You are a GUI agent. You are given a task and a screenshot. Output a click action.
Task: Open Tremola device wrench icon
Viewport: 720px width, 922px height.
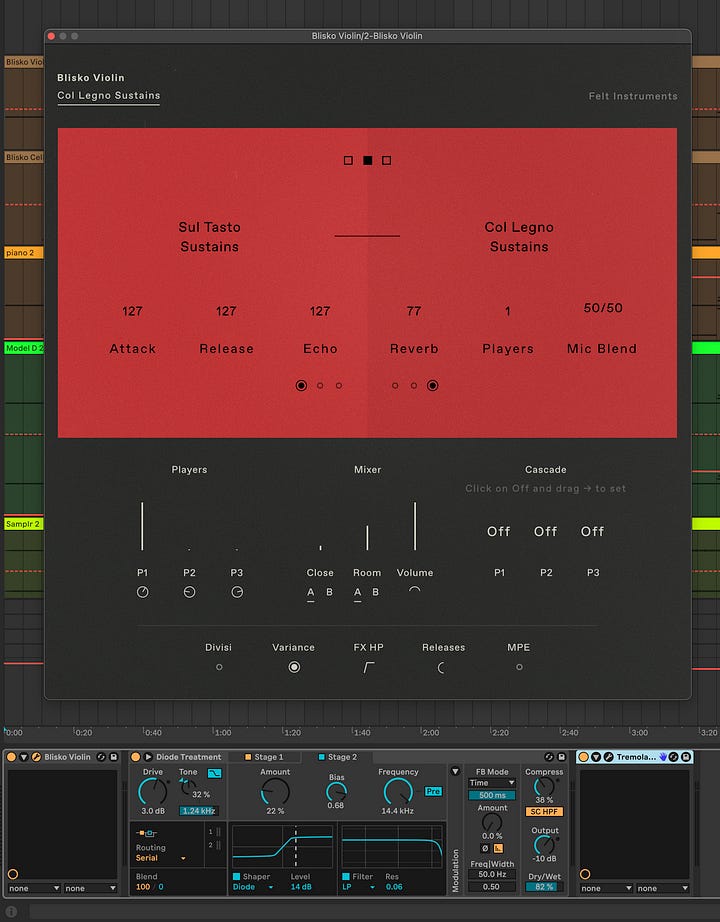coord(609,757)
